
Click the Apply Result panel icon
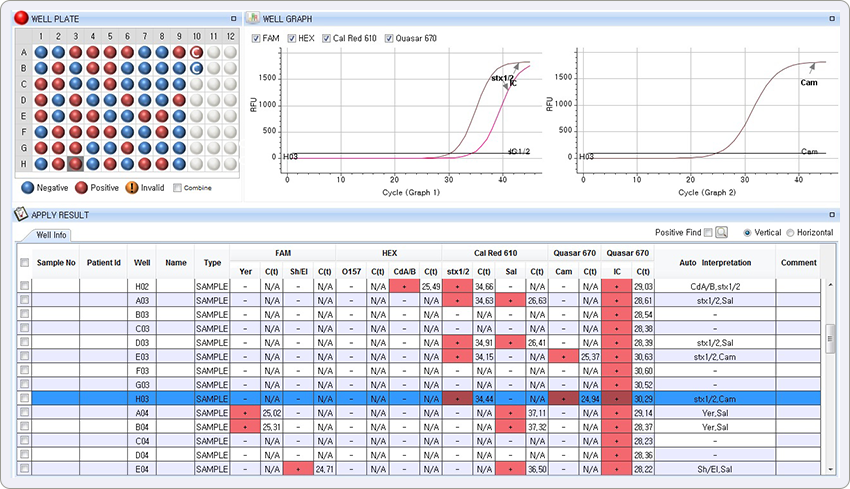[x=20, y=215]
